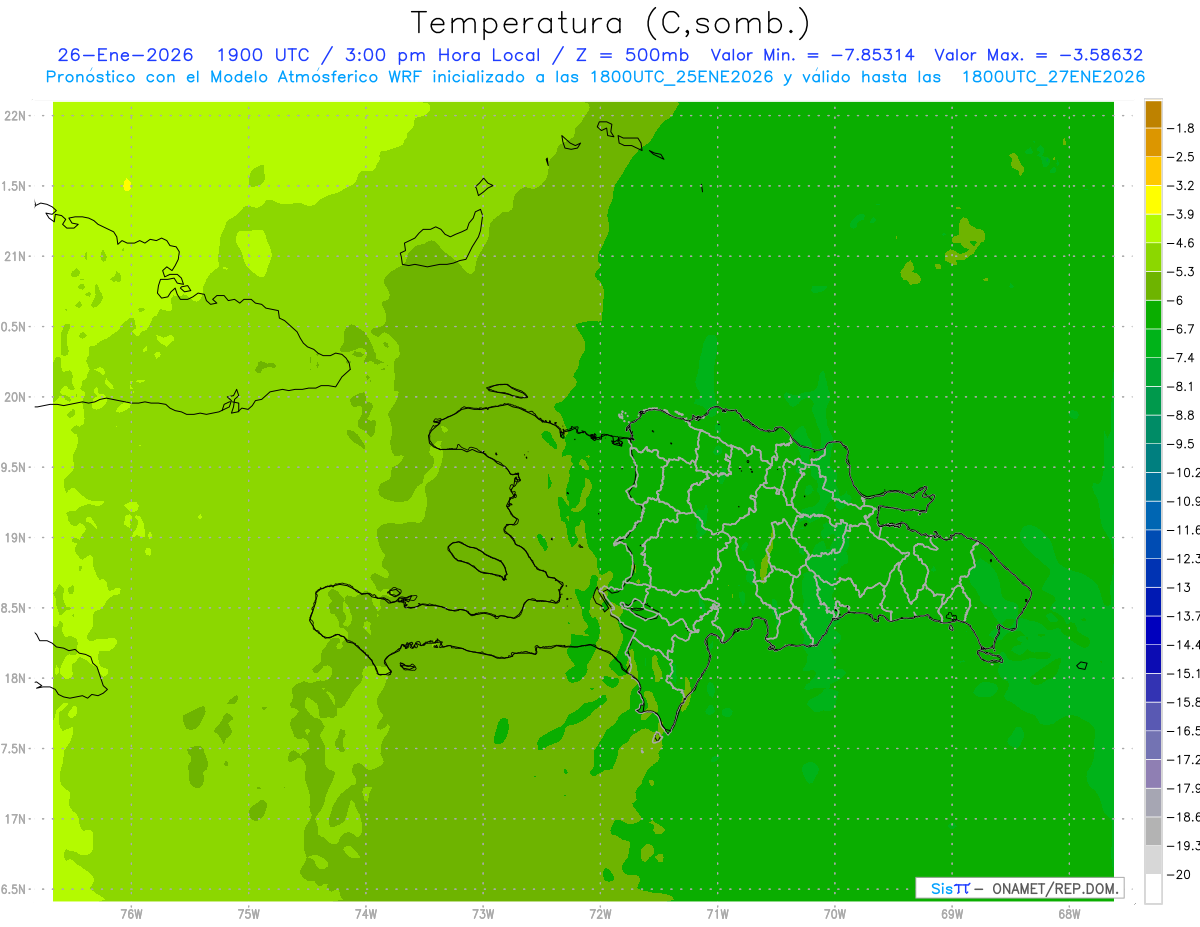The height and width of the screenshot is (927, 1200).
Task: Click the '75W' longitude label
Action: (x=249, y=914)
